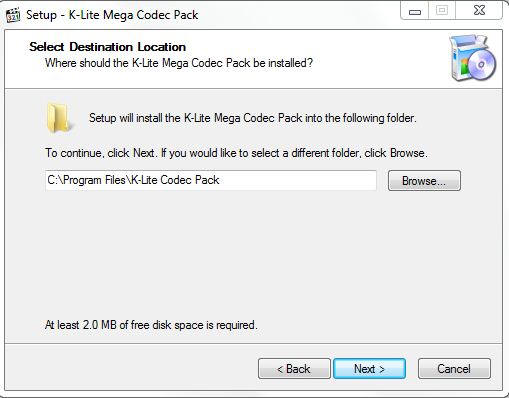The height and width of the screenshot is (398, 509).
Task: Click the window title 'Setup - K-Lite Mega Codec Pack'
Action: (112, 15)
